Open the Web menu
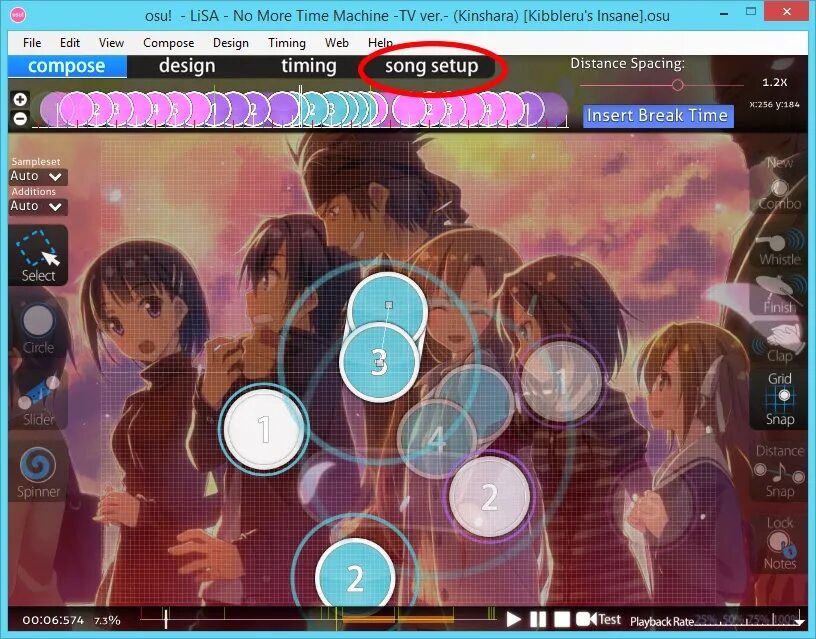Image resolution: width=816 pixels, height=639 pixels. [337, 43]
